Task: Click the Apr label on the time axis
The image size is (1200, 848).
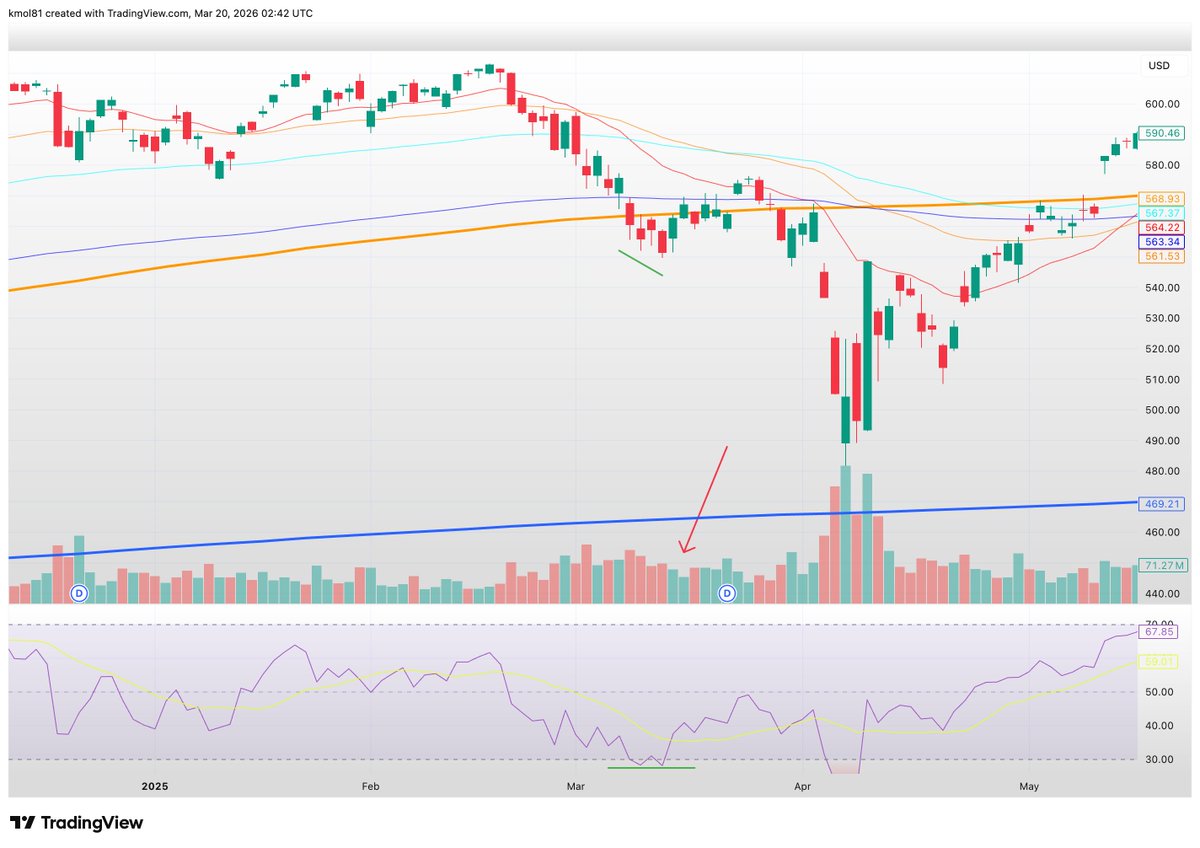Action: (802, 786)
